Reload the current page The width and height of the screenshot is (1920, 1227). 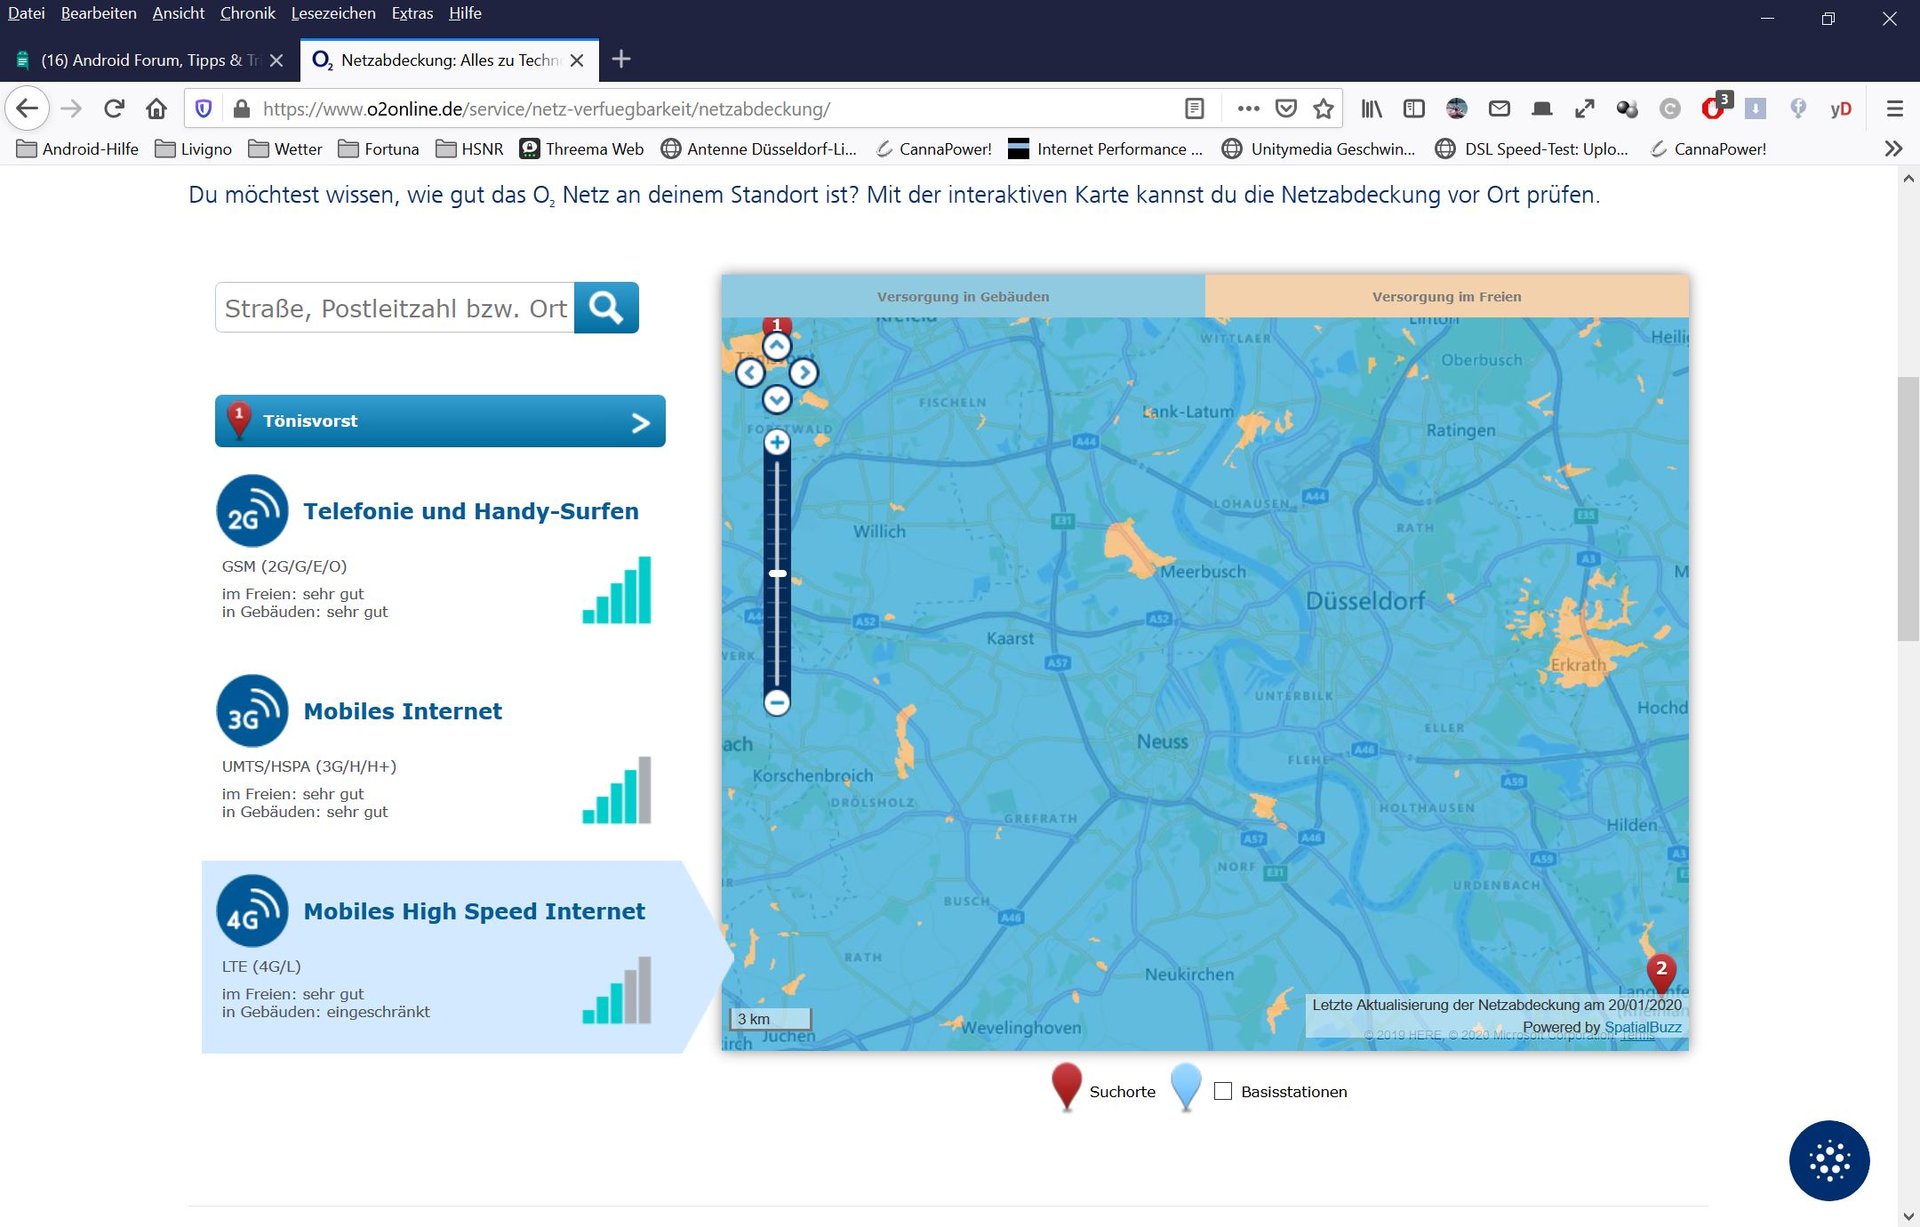click(x=114, y=109)
